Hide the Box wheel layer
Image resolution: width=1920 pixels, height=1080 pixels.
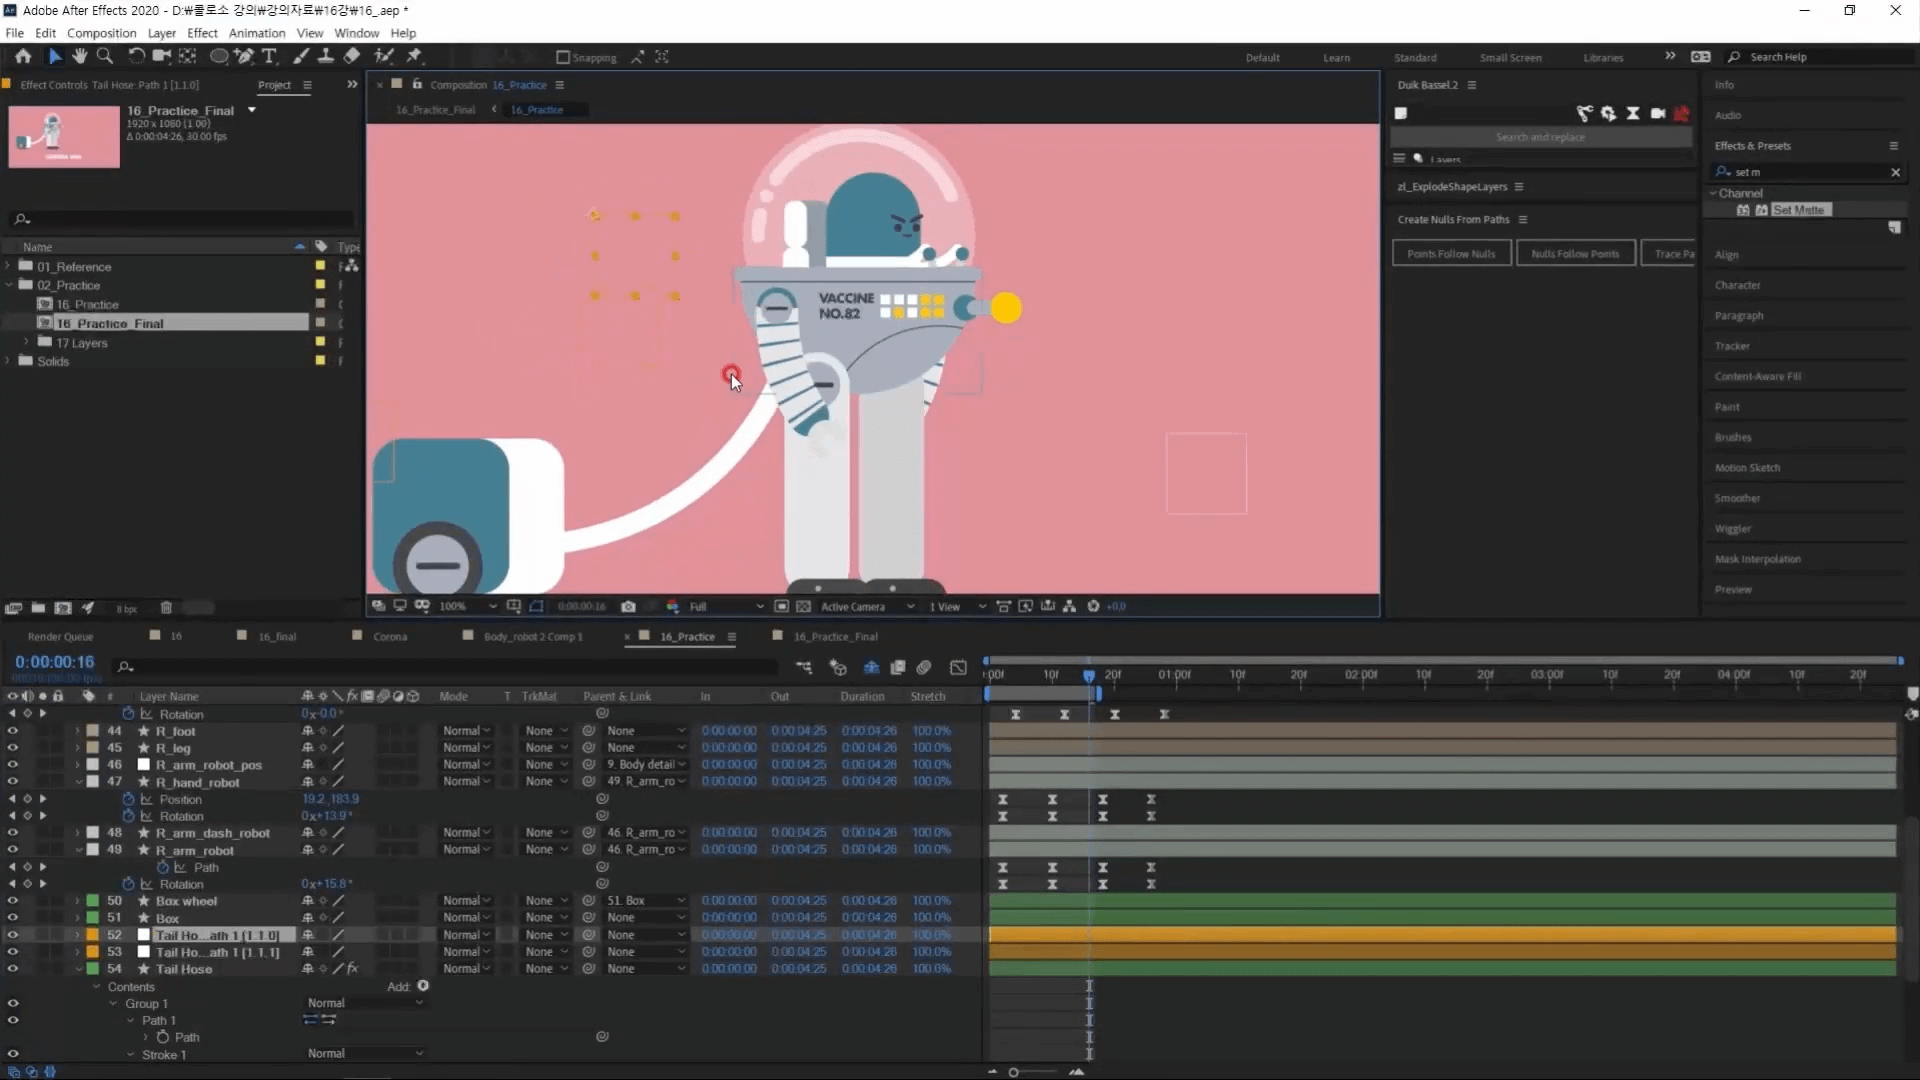click(x=12, y=901)
